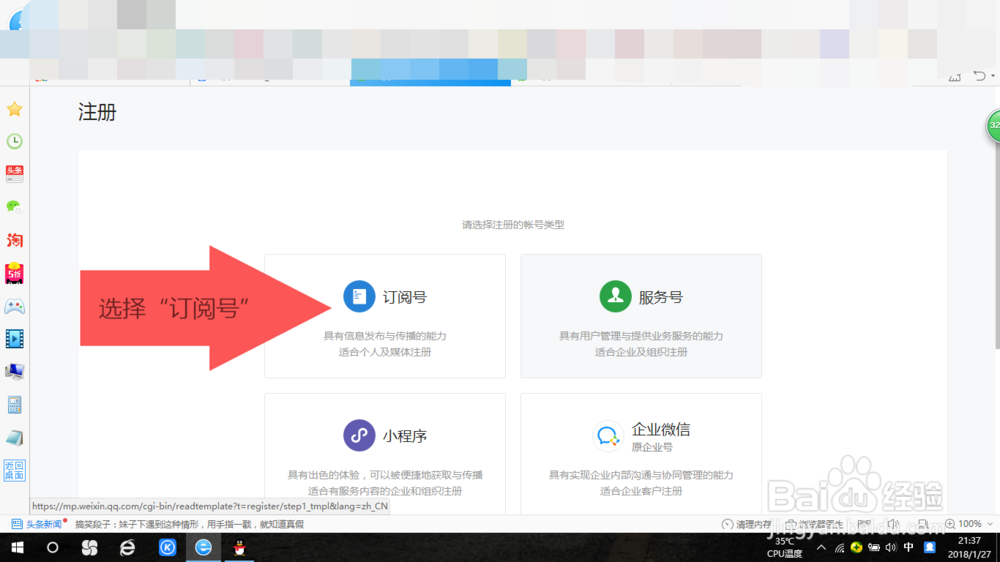The height and width of the screenshot is (562, 1000).
Task: Click the undo arrow in browser toolbar
Action: tap(980, 76)
